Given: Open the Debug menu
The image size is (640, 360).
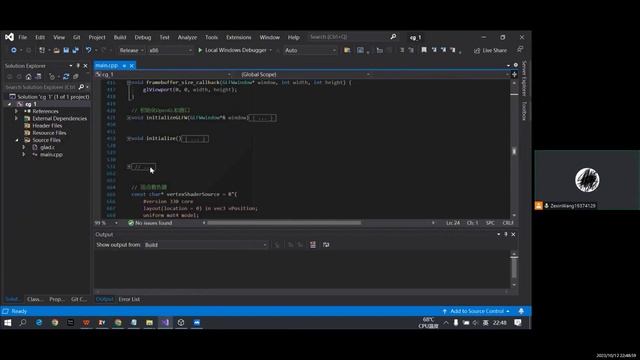Looking at the screenshot, I should 142,37.
